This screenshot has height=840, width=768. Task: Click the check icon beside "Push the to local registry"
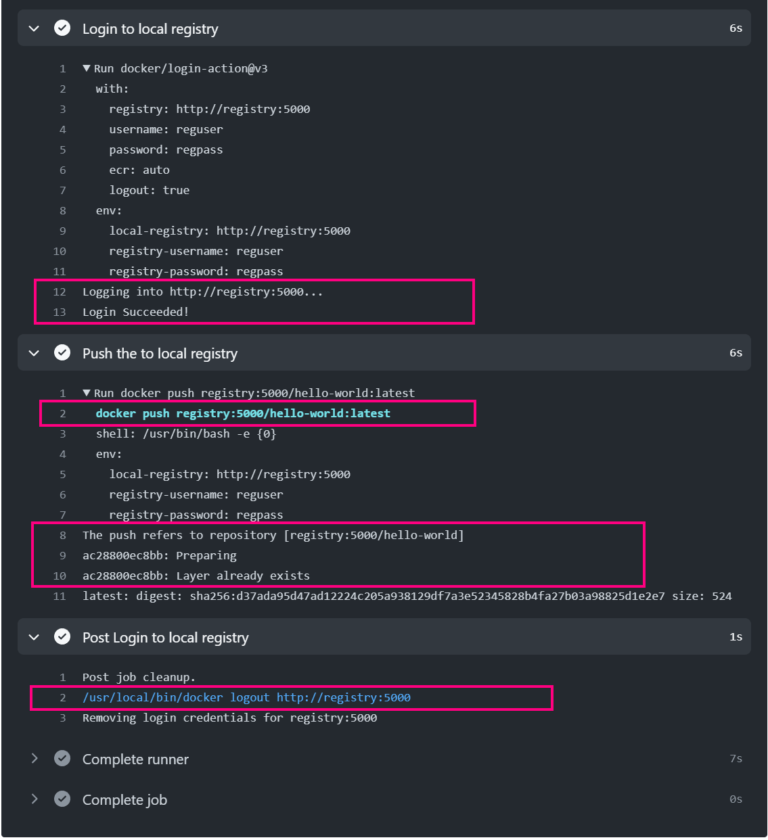62,353
